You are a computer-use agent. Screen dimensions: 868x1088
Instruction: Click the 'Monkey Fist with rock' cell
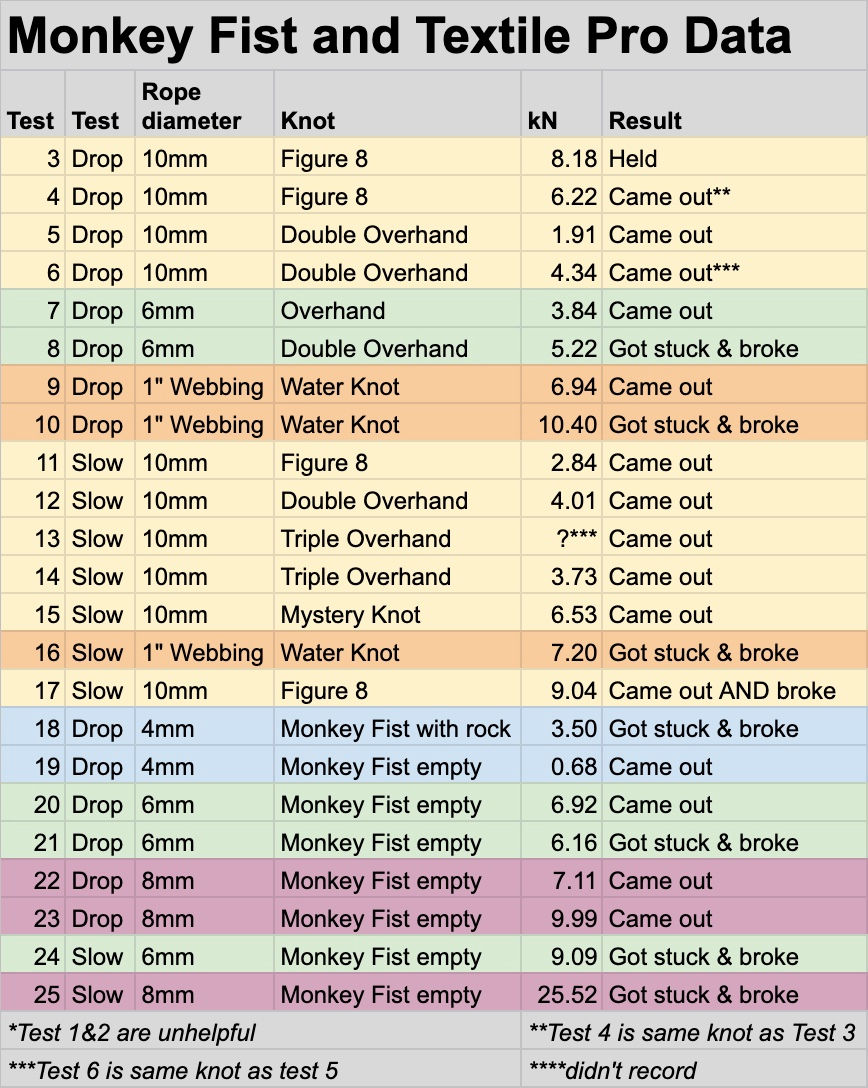coord(397,729)
